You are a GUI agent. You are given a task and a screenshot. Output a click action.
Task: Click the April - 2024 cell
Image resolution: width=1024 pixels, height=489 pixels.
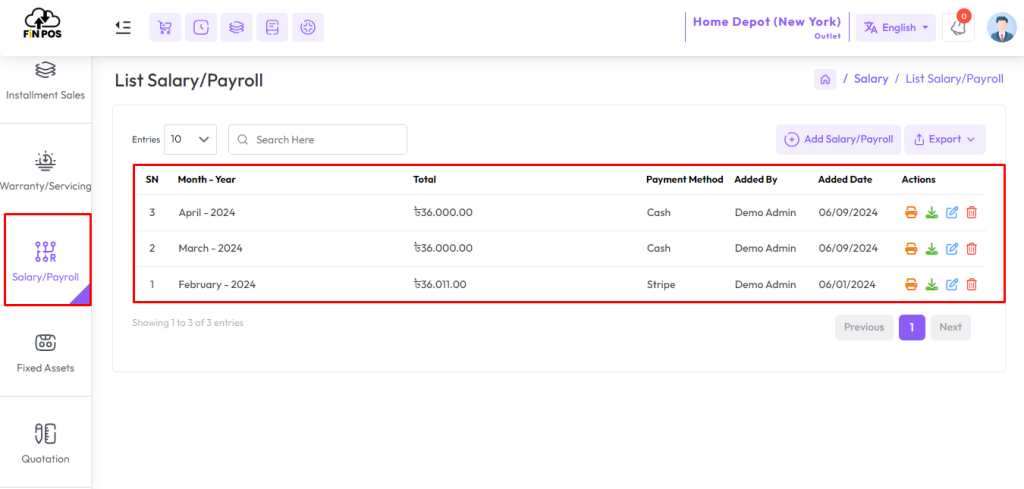(x=206, y=212)
